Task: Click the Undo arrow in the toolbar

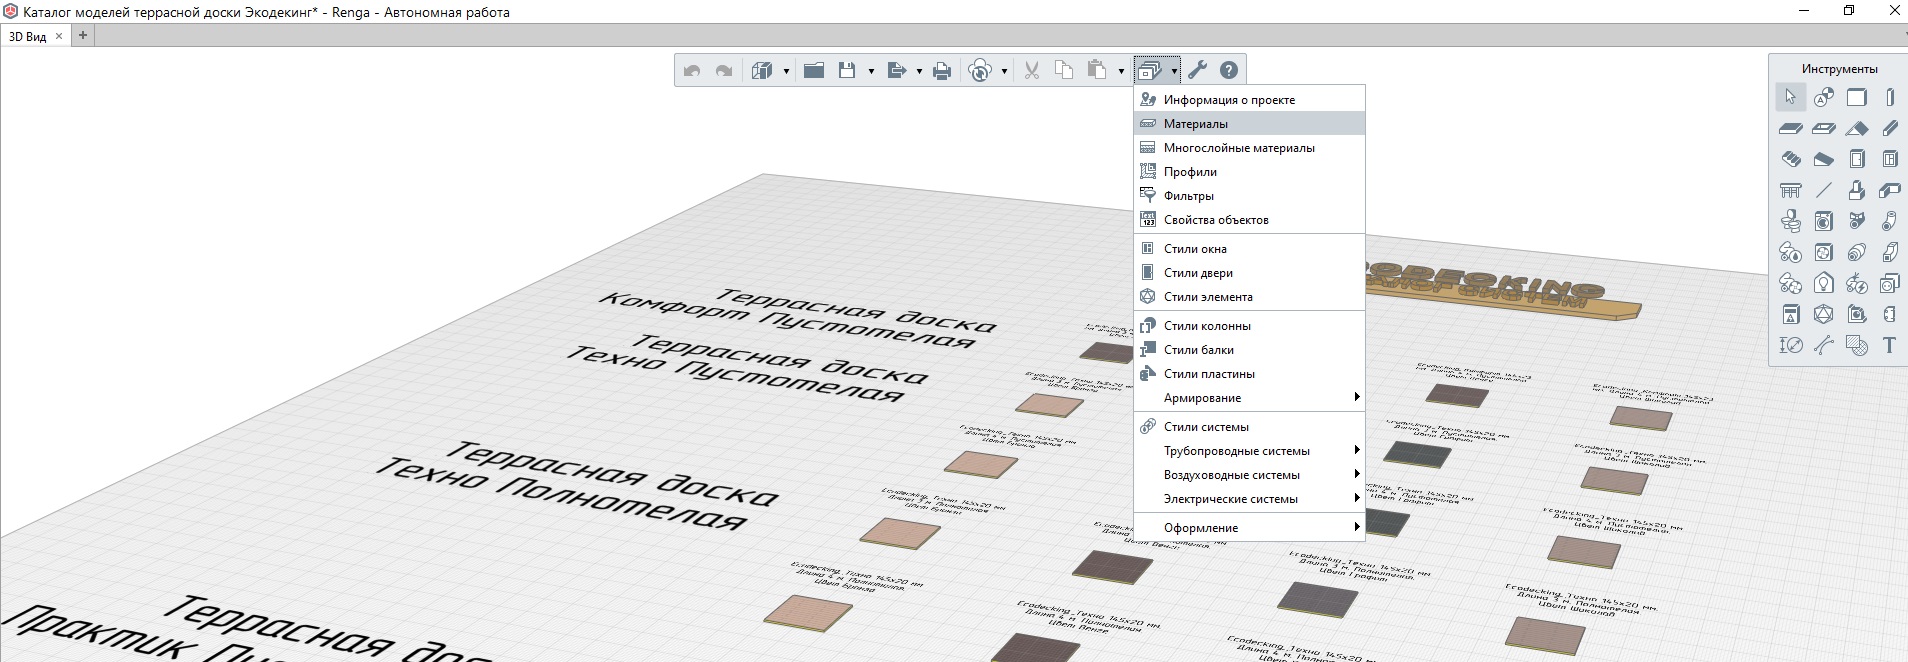Action: point(692,71)
